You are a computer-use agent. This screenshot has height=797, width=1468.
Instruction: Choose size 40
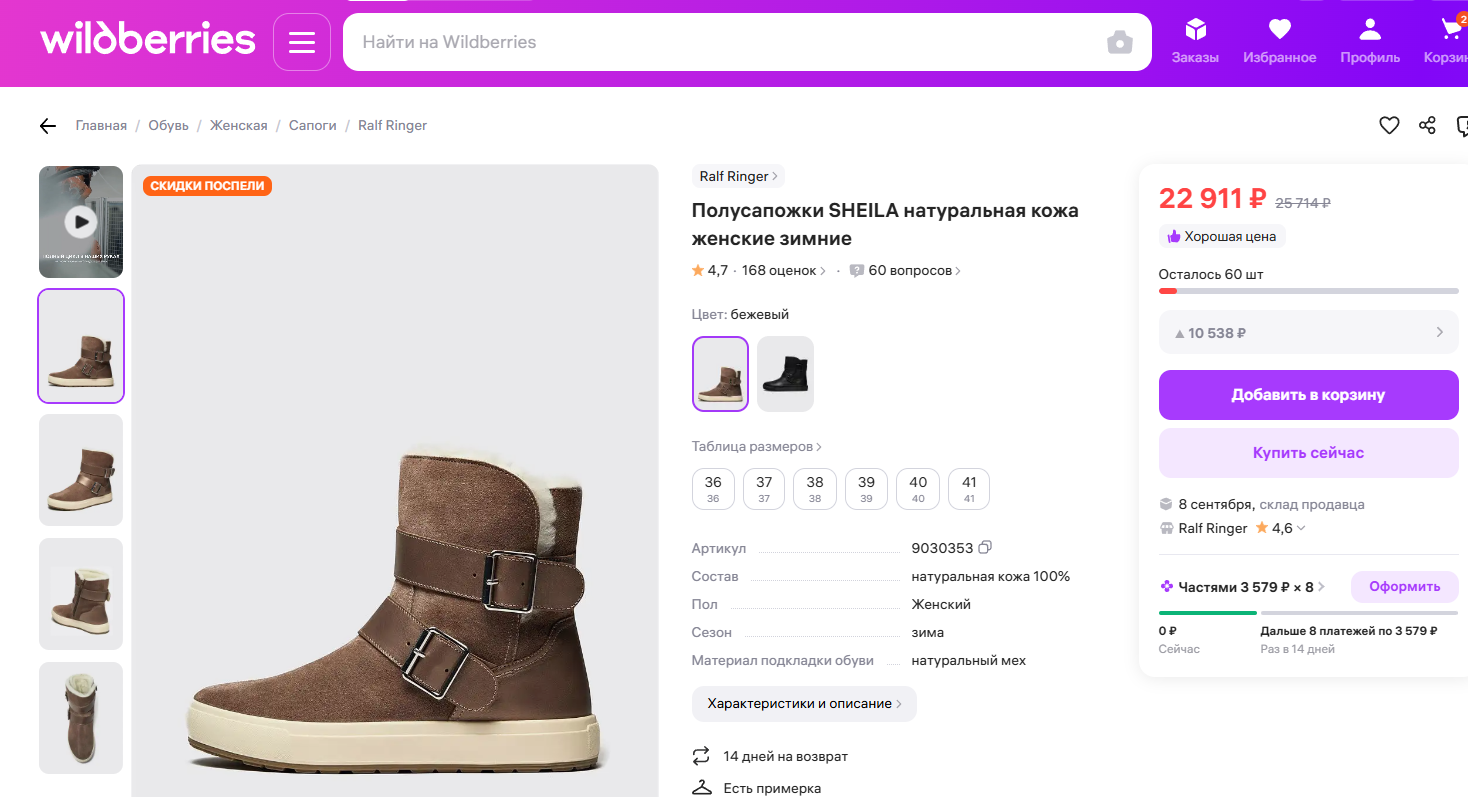[x=918, y=489]
